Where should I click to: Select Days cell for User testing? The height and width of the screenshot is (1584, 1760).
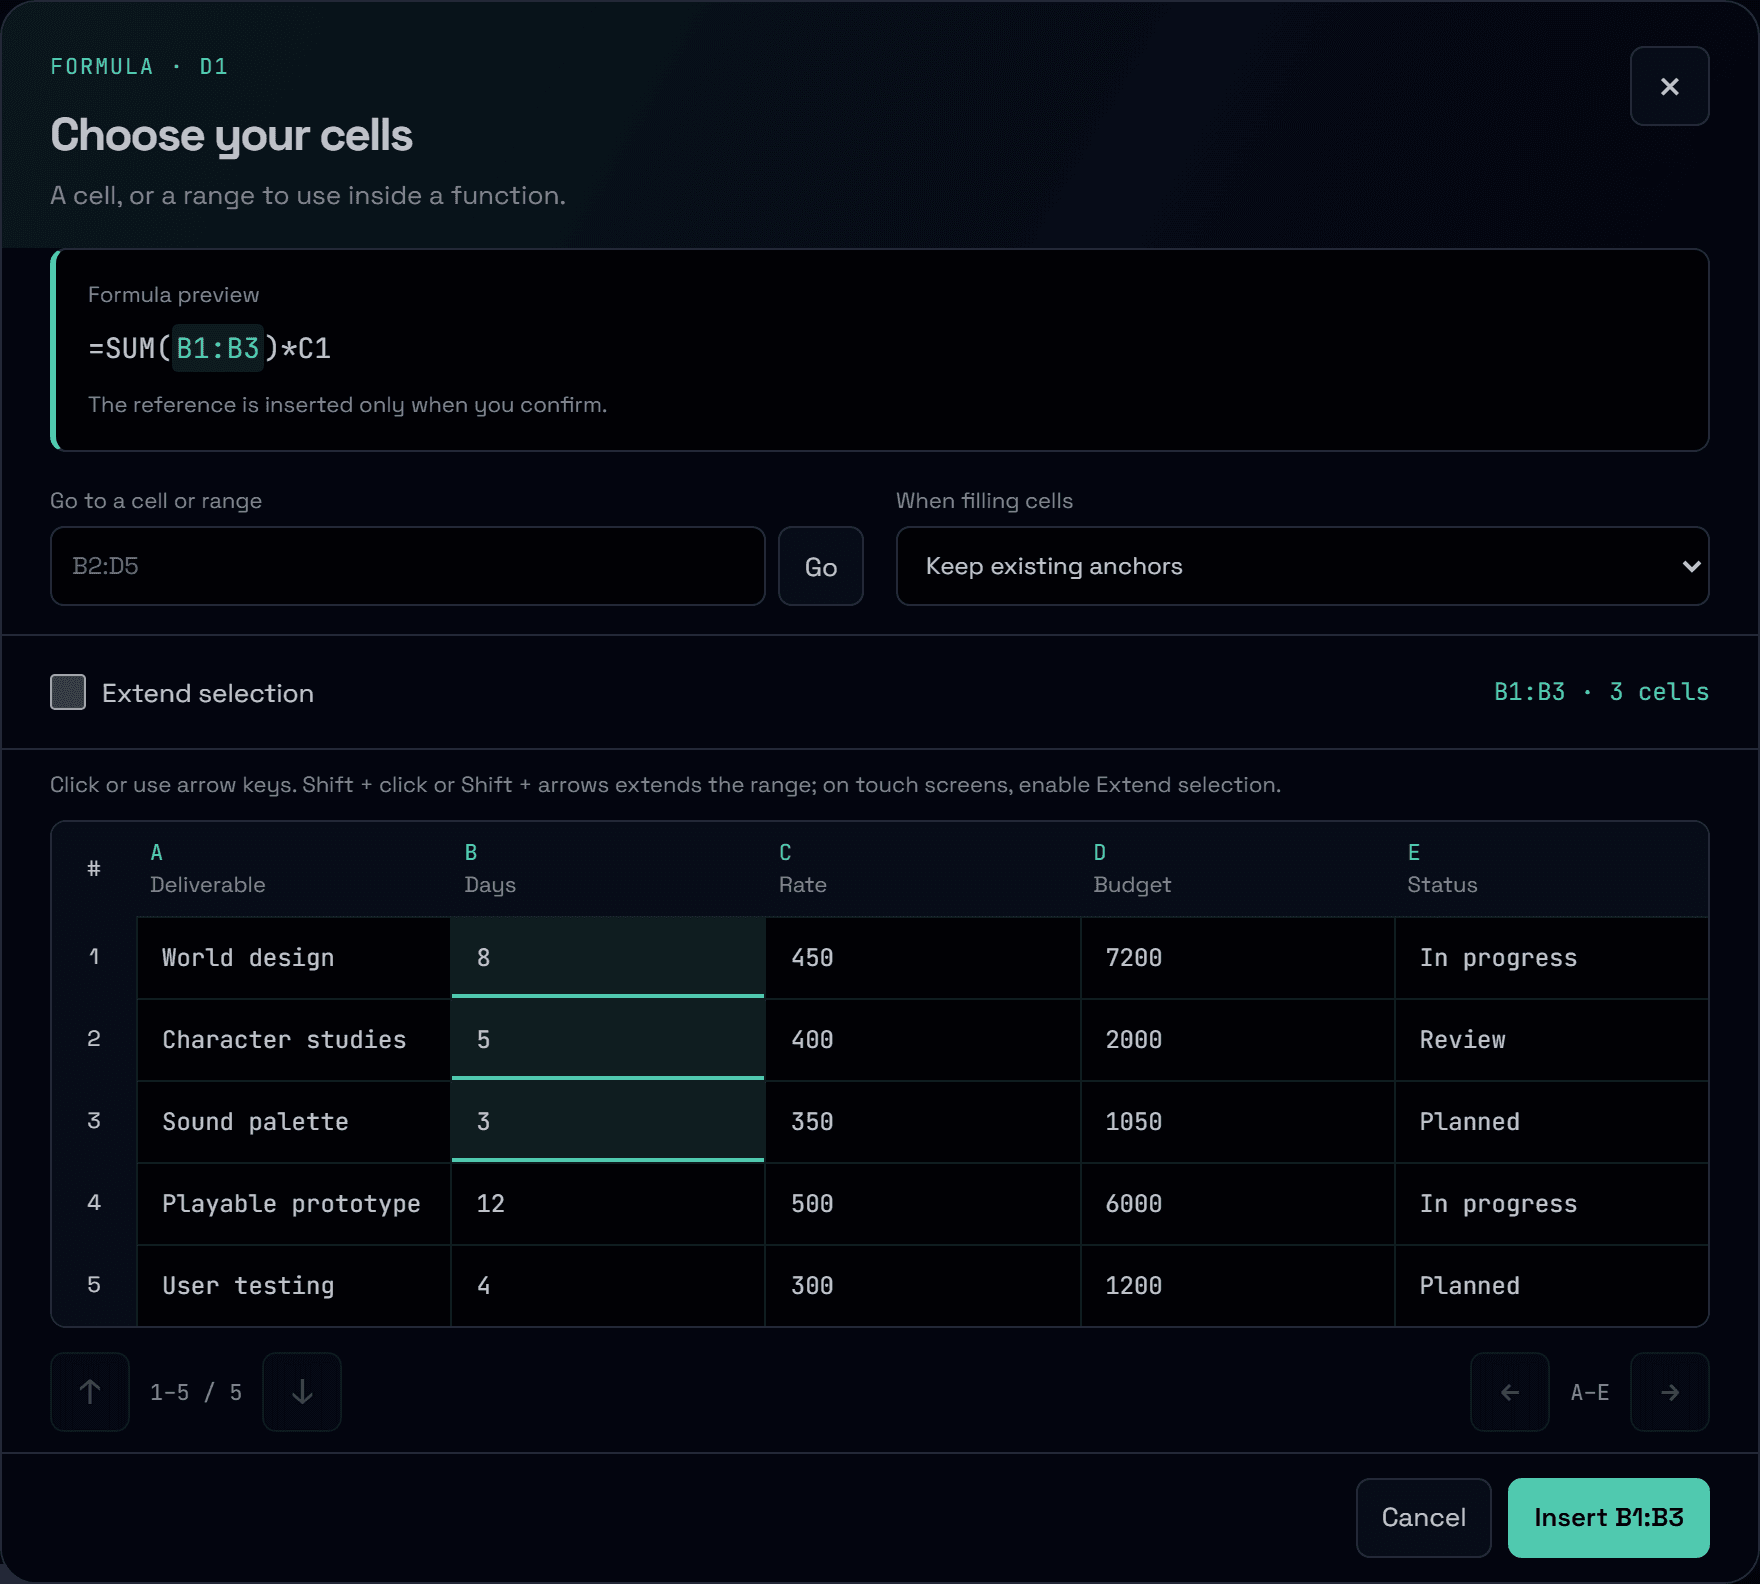[x=608, y=1286]
